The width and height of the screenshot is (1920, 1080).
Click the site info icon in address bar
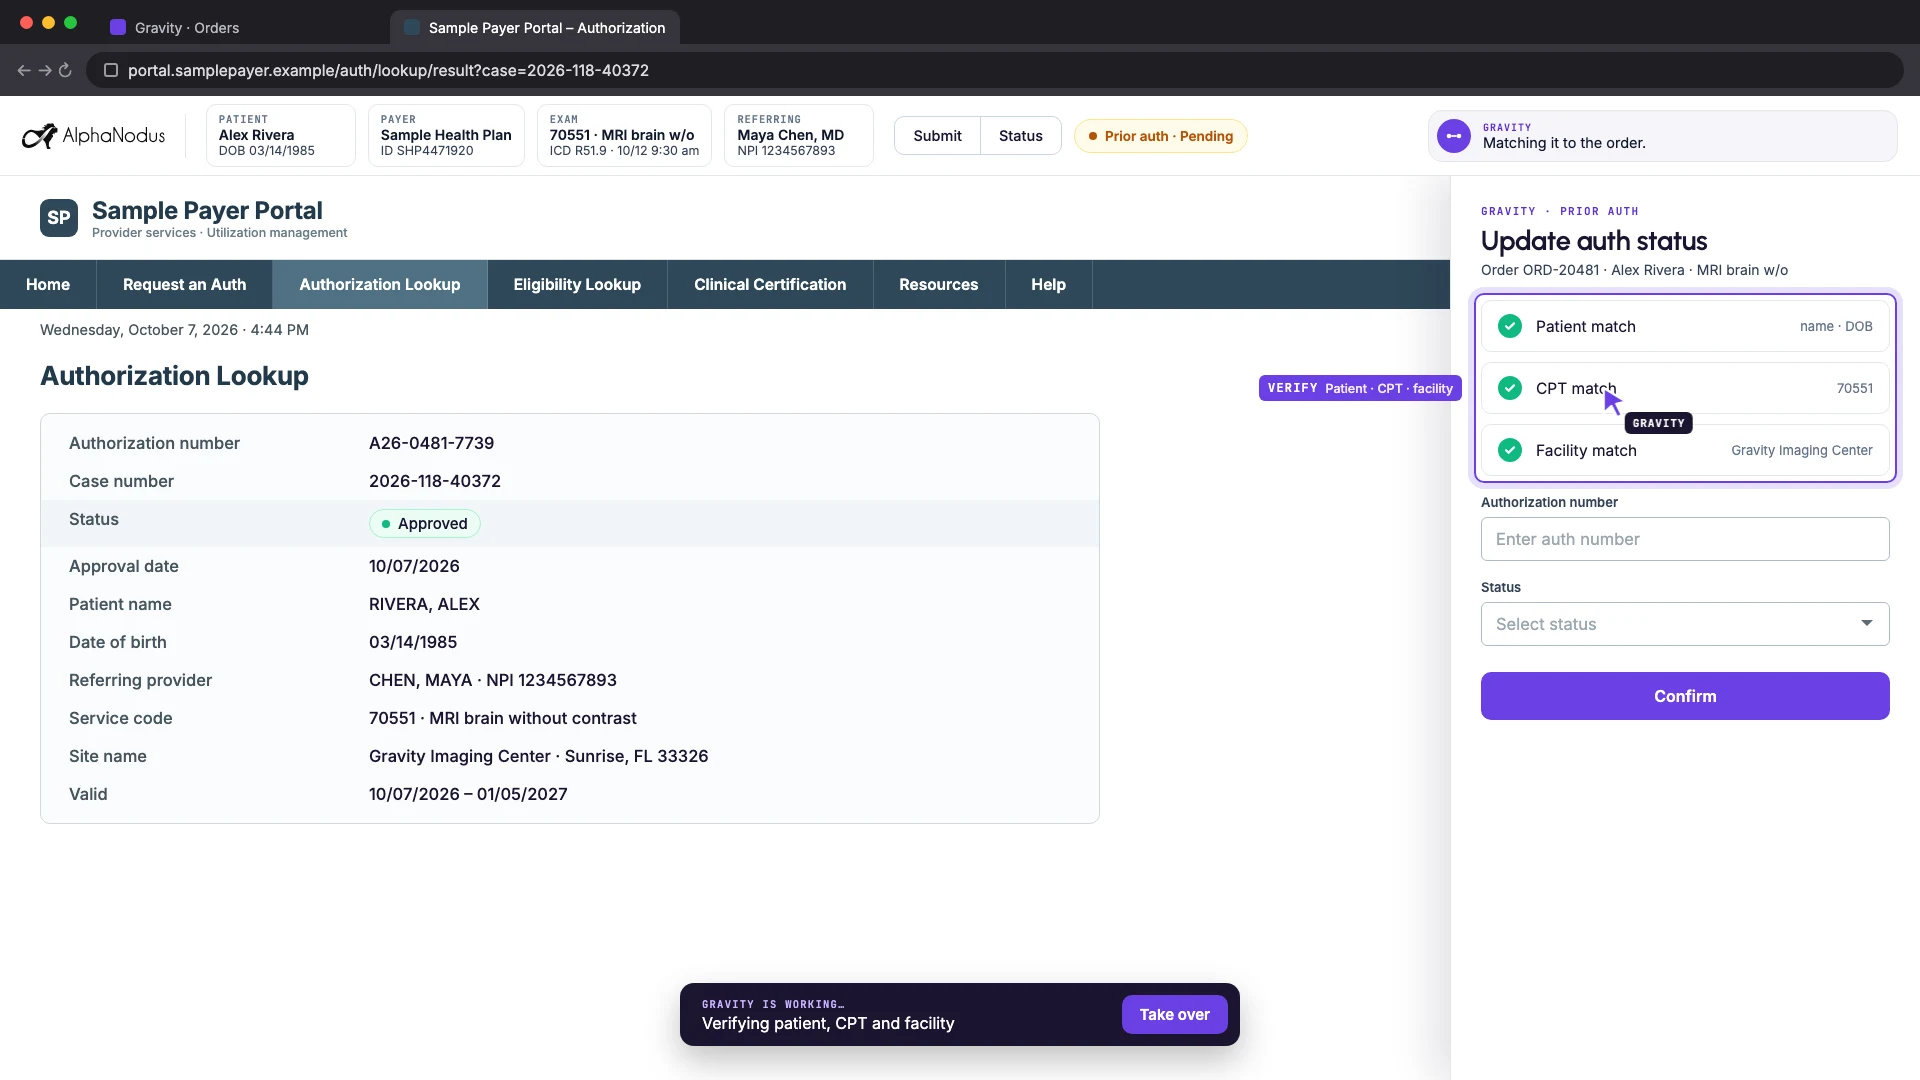[x=111, y=70]
